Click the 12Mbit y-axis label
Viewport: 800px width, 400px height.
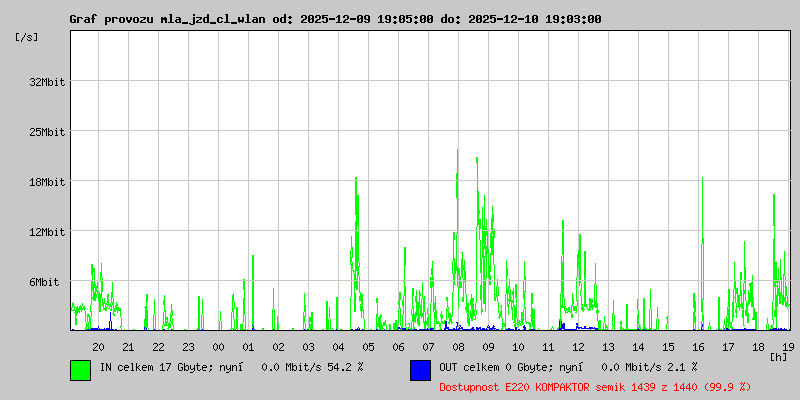[x=47, y=232]
